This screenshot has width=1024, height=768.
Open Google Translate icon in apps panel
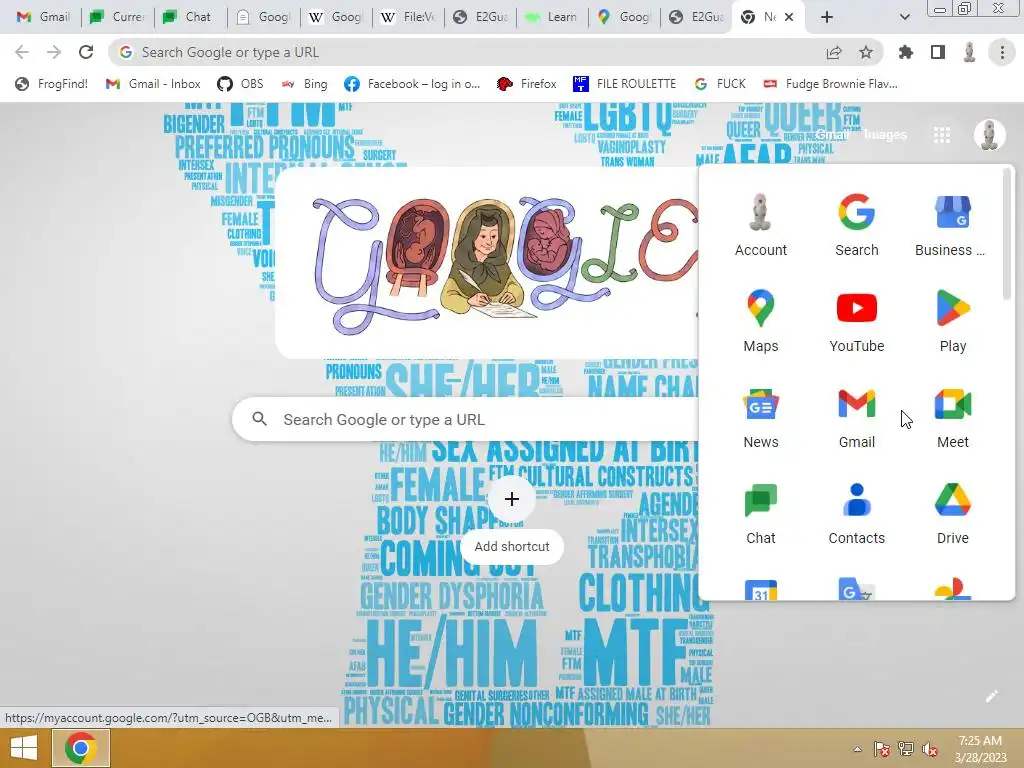[856, 589]
